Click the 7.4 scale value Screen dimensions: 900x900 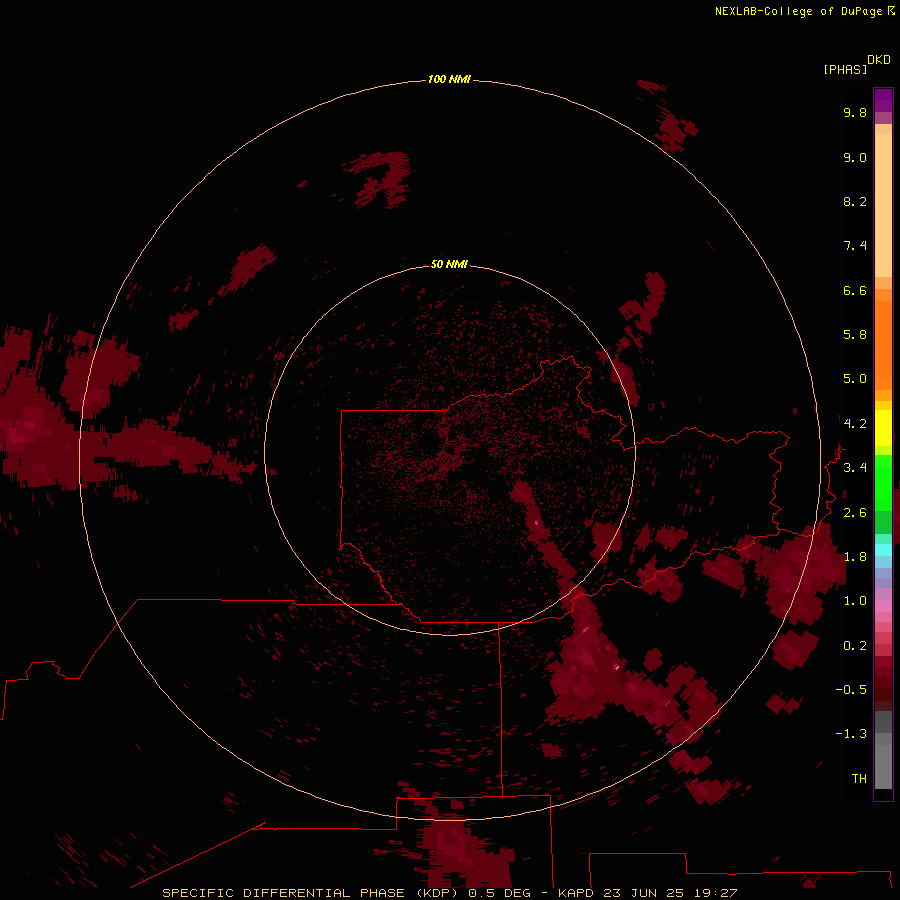[855, 246]
